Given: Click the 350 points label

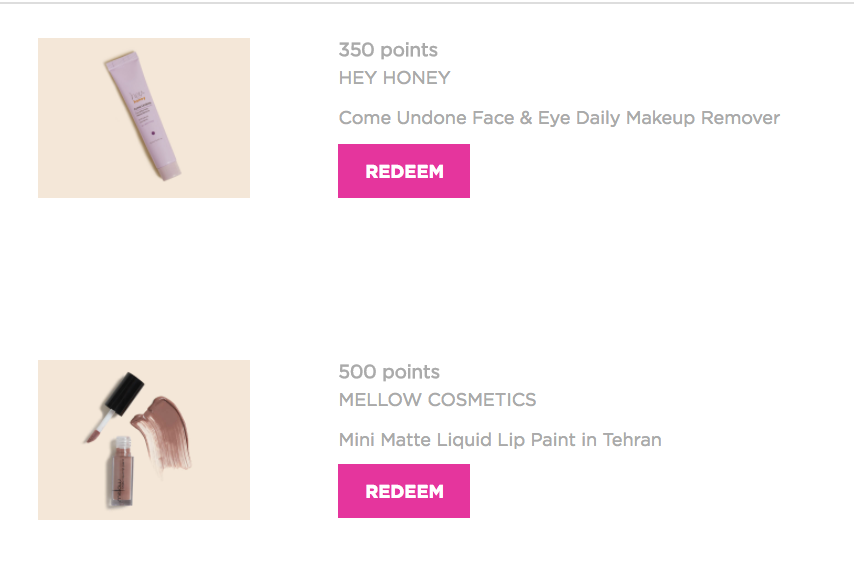Looking at the screenshot, I should (388, 50).
